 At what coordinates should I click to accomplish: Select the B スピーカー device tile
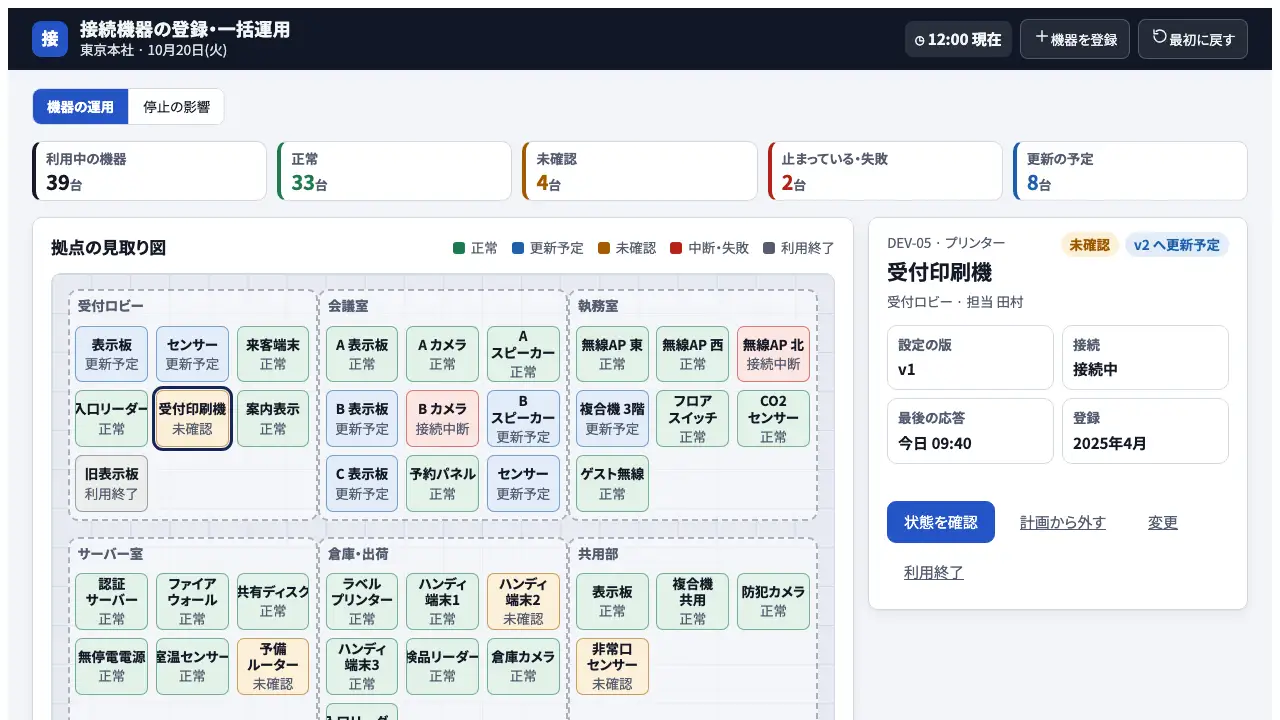click(x=523, y=419)
